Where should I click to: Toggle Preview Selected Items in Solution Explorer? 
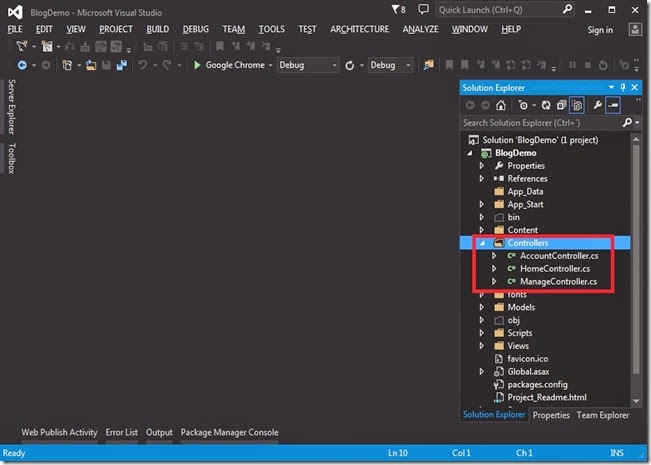pos(613,105)
